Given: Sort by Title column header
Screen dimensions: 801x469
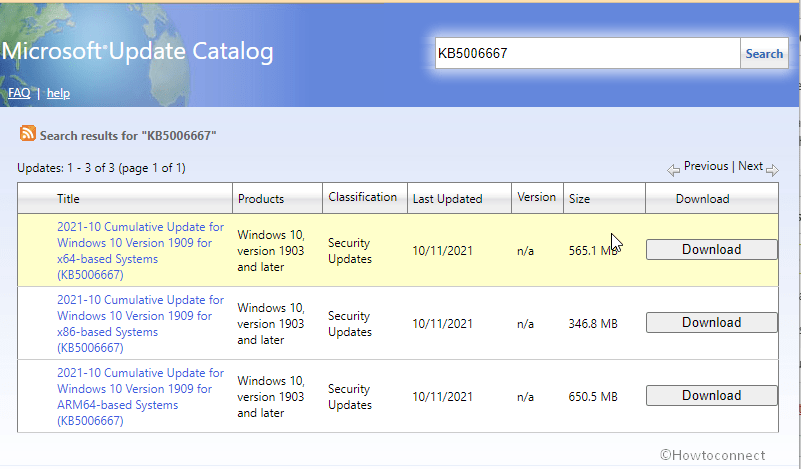Looking at the screenshot, I should coord(68,199).
